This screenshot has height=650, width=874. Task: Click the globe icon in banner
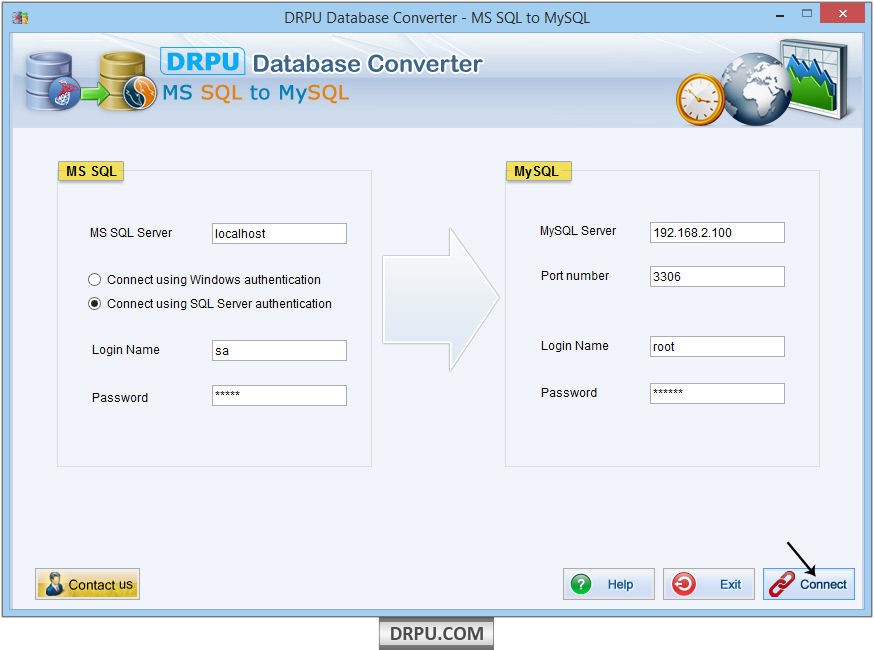[x=755, y=89]
